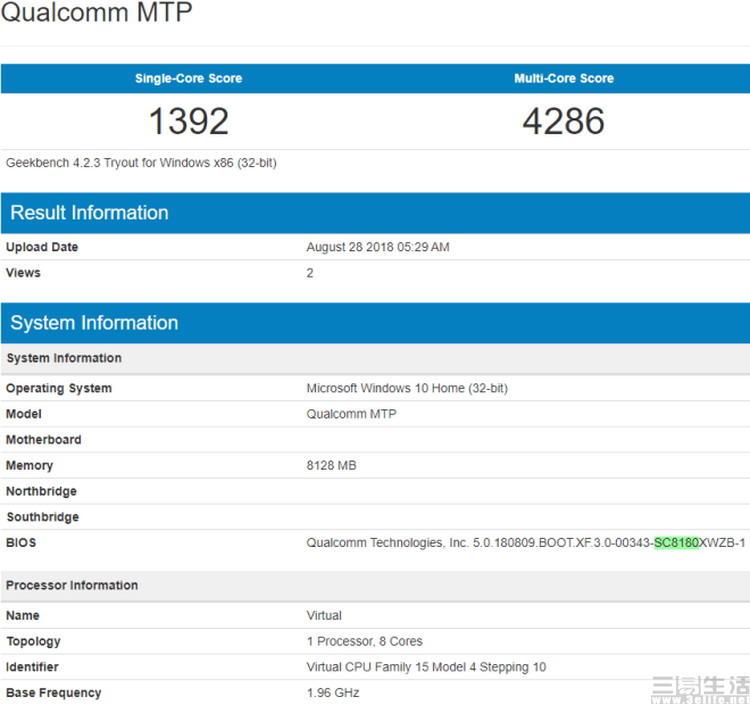Select the Single-Core Score header
The image size is (750, 705).
click(x=188, y=78)
